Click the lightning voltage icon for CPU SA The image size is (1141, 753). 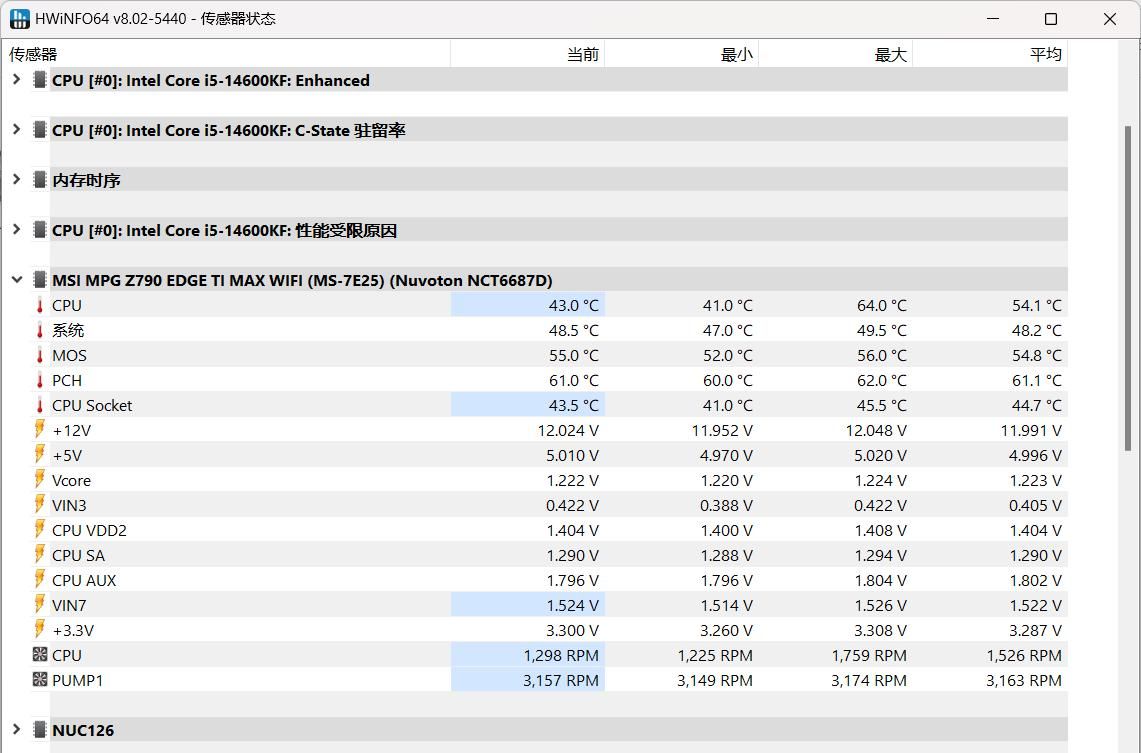(x=40, y=554)
